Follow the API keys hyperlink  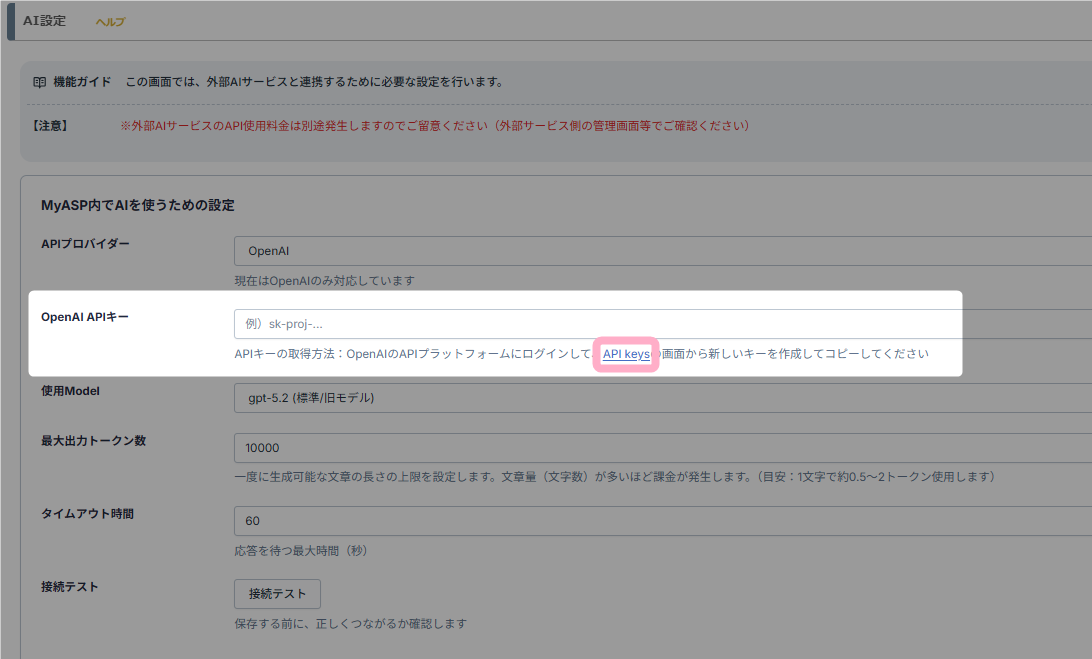pos(626,354)
